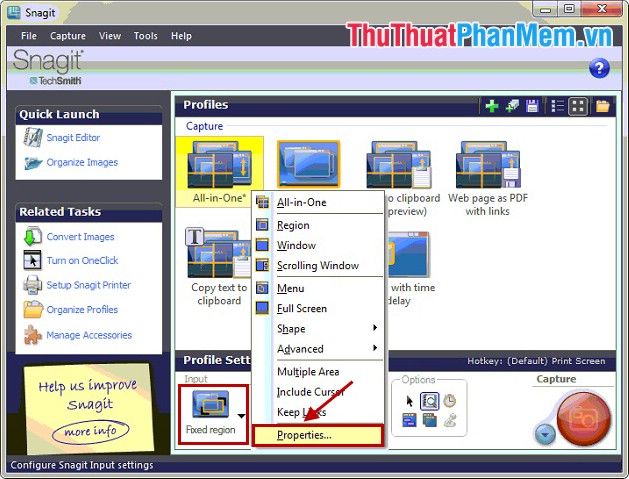Click Convert Images task
The width and height of the screenshot is (629, 479).
click(x=80, y=237)
